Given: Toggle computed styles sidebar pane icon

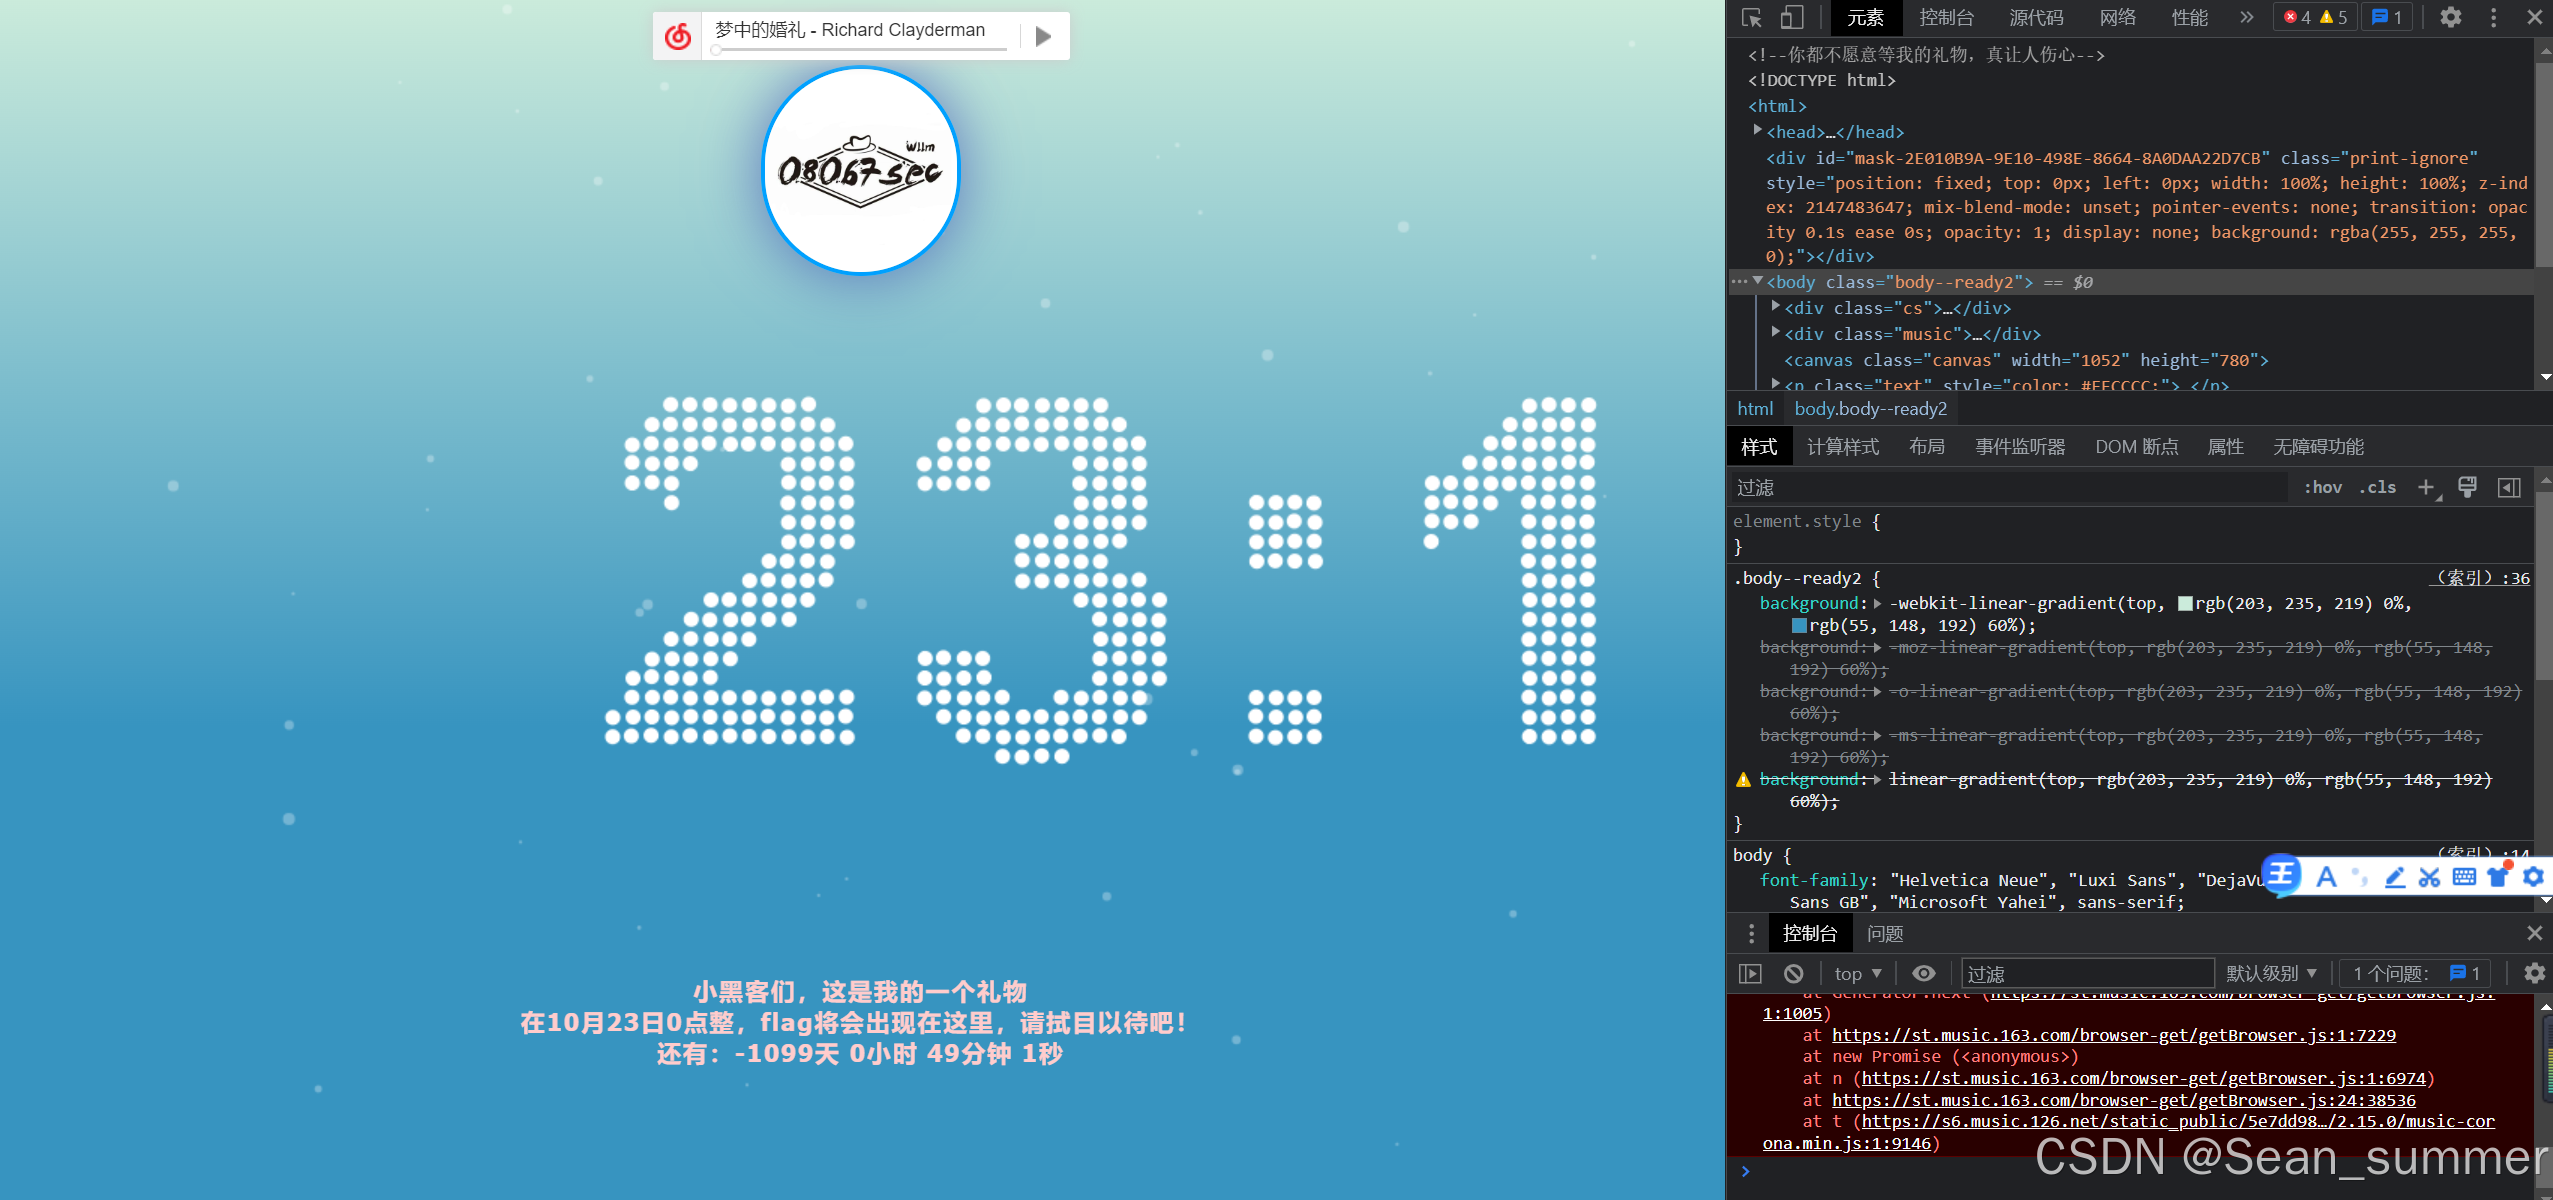Looking at the screenshot, I should [2509, 487].
